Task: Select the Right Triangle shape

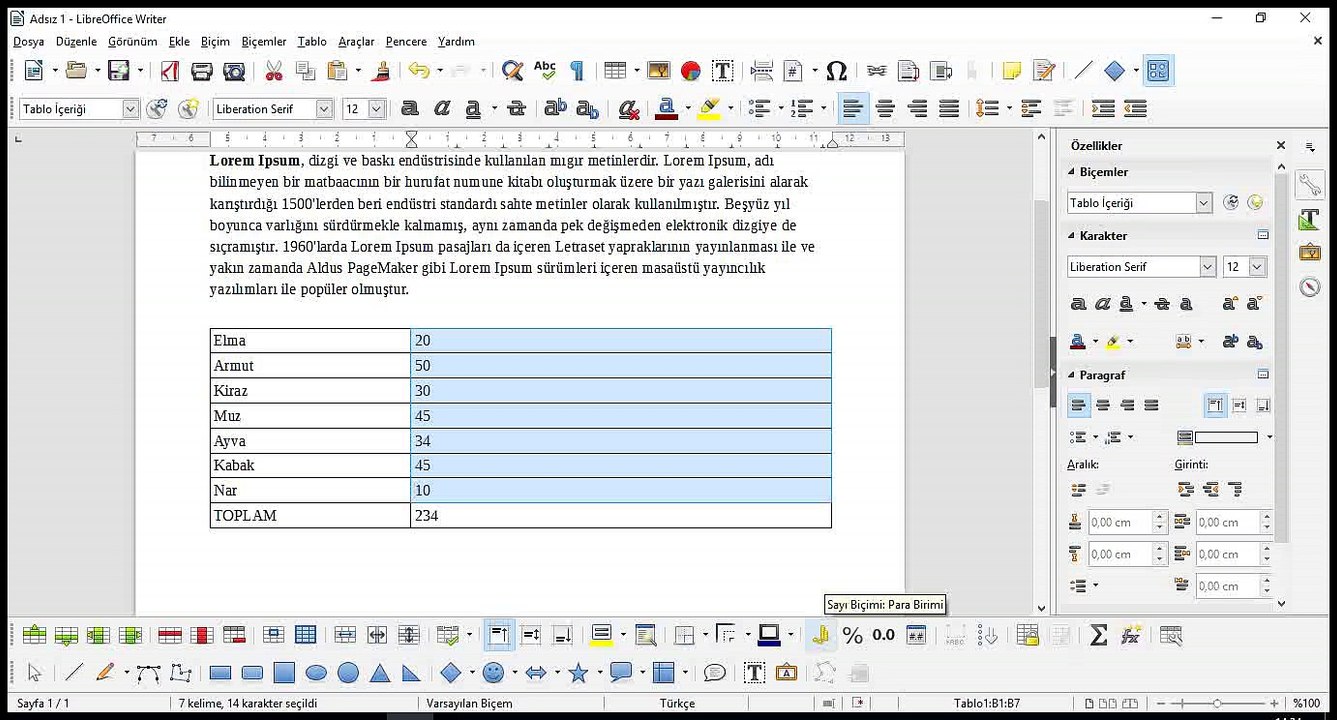Action: point(411,673)
